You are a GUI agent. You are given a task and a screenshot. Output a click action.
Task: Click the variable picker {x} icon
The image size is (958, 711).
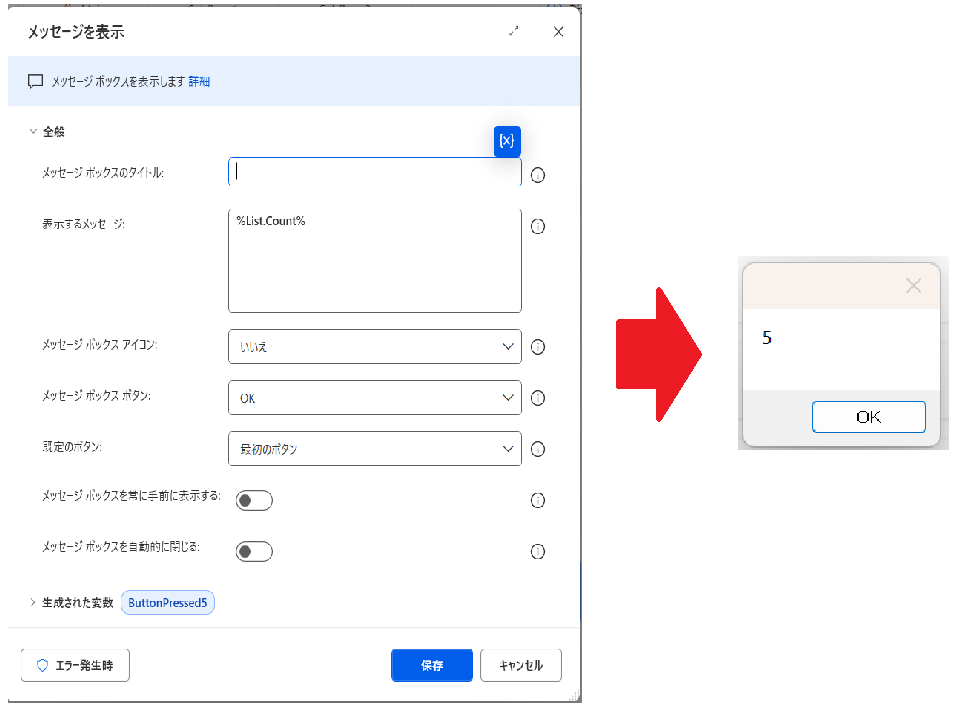[x=507, y=141]
